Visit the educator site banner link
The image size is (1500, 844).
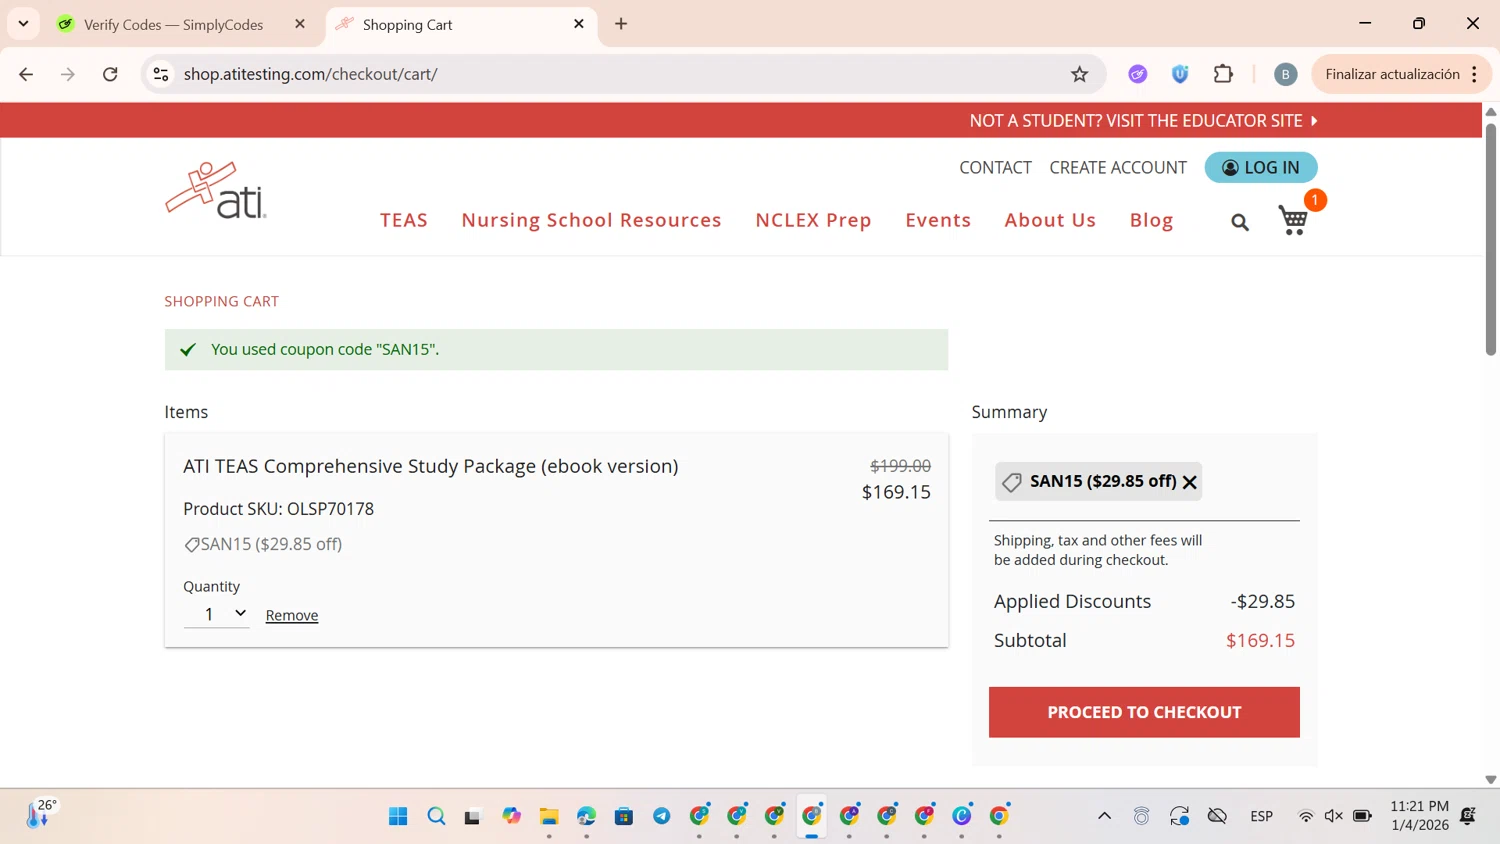[x=1143, y=120]
